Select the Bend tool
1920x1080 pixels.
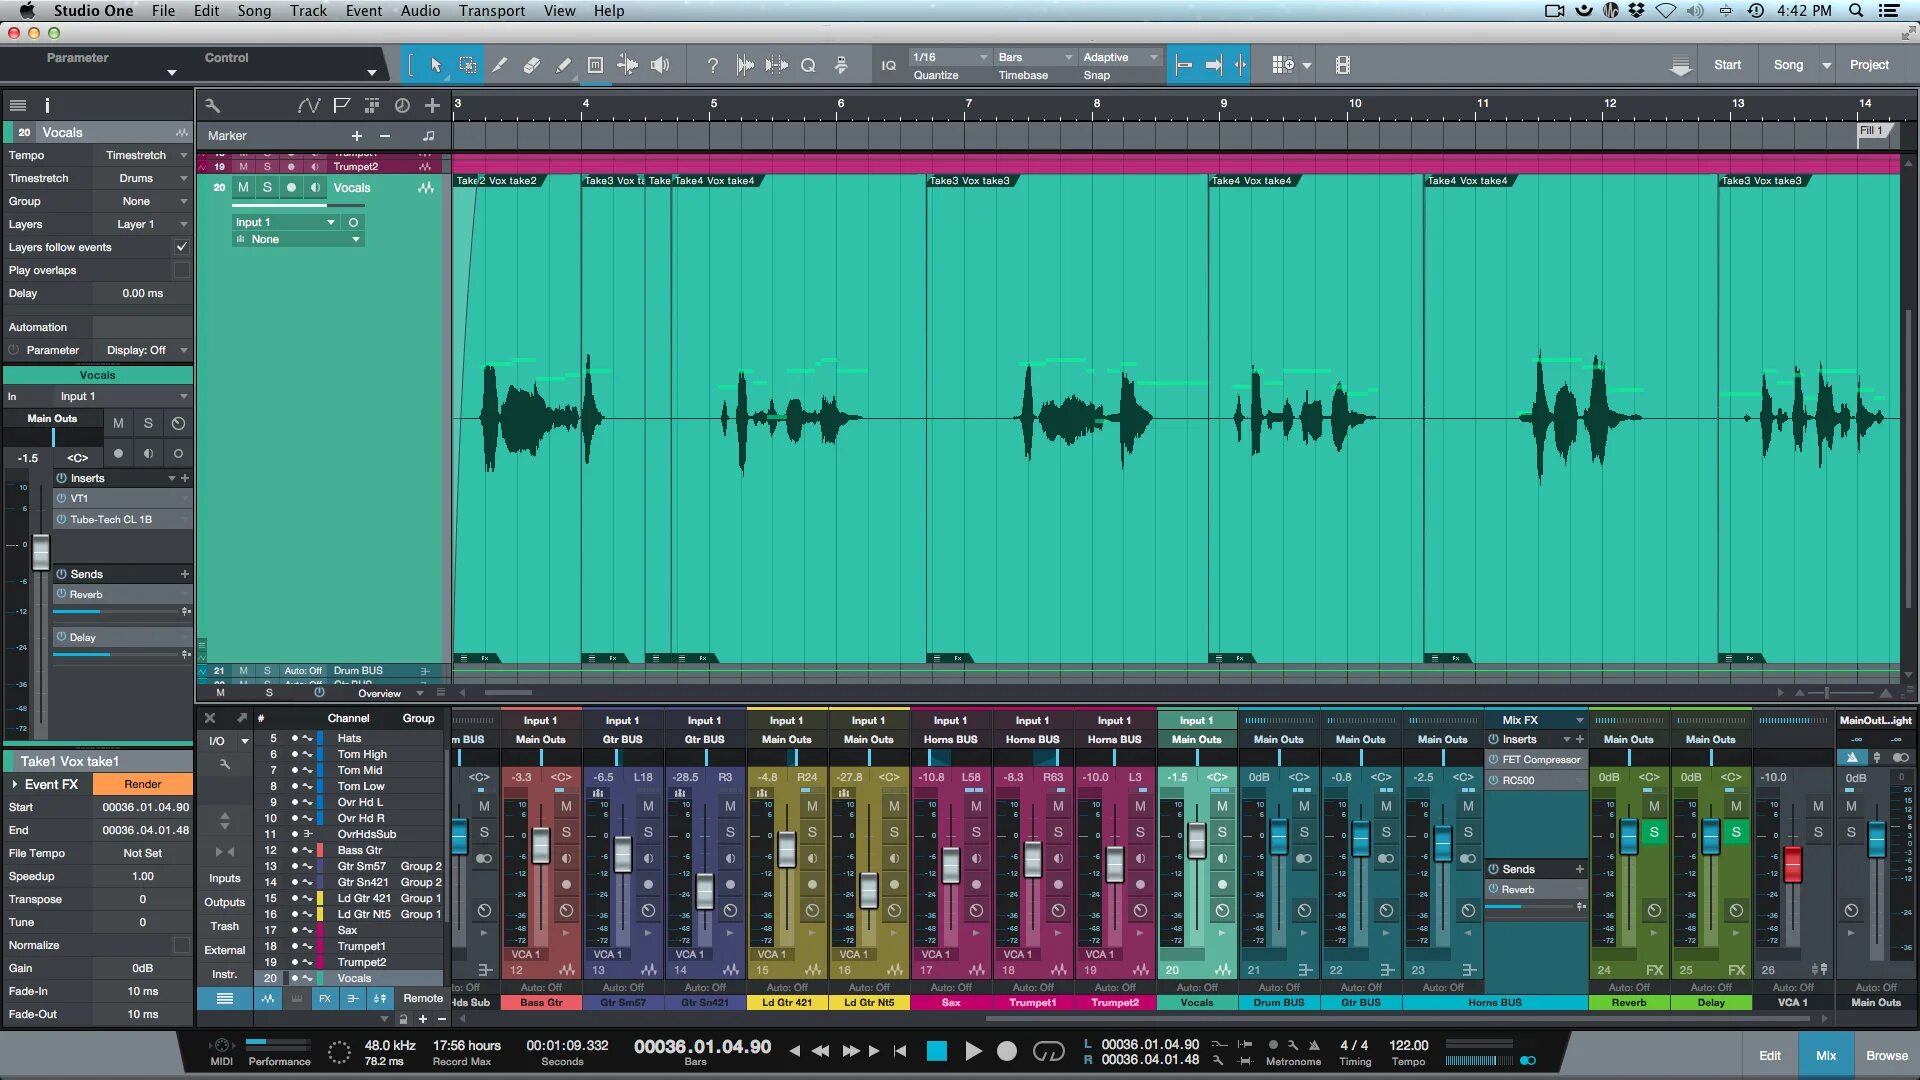click(627, 66)
